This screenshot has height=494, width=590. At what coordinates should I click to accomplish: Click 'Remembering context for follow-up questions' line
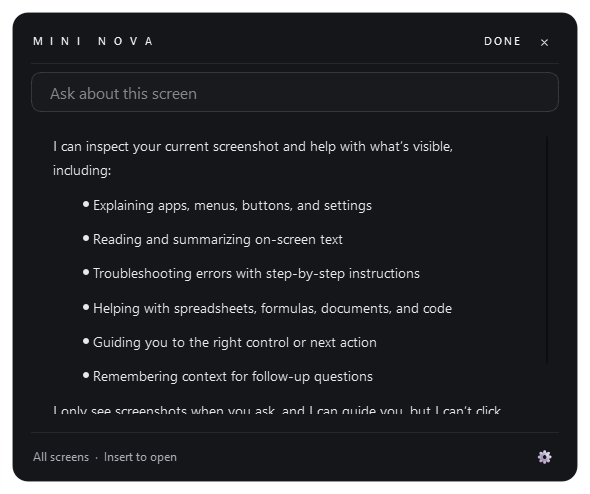233,376
